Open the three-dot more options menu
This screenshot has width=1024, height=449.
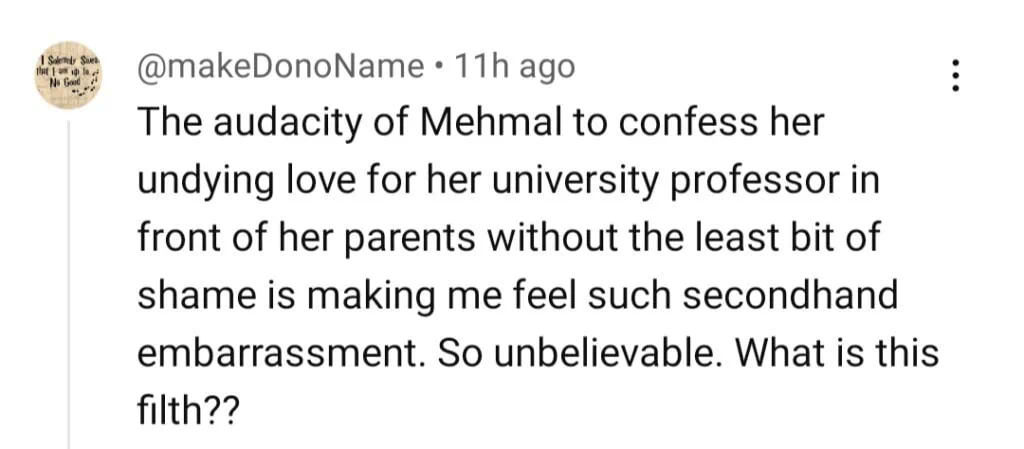(x=956, y=74)
